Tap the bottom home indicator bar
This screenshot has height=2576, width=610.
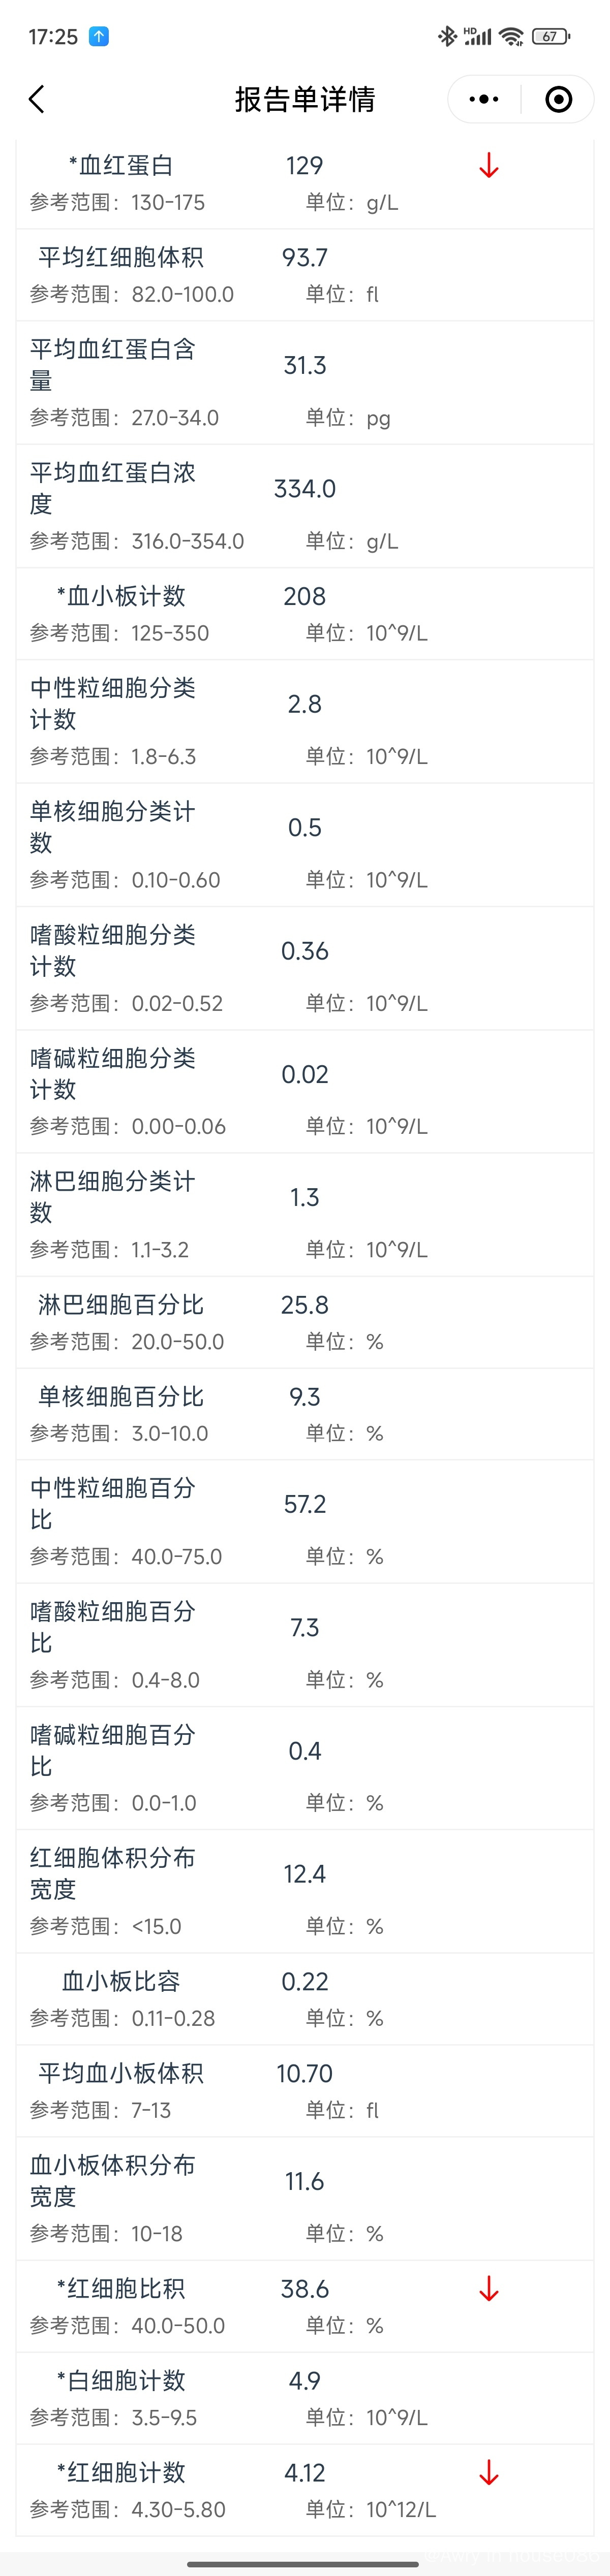pyautogui.click(x=305, y=2563)
